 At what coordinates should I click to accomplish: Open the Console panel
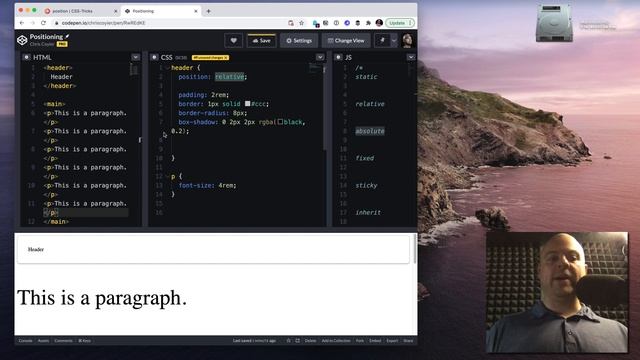point(25,340)
